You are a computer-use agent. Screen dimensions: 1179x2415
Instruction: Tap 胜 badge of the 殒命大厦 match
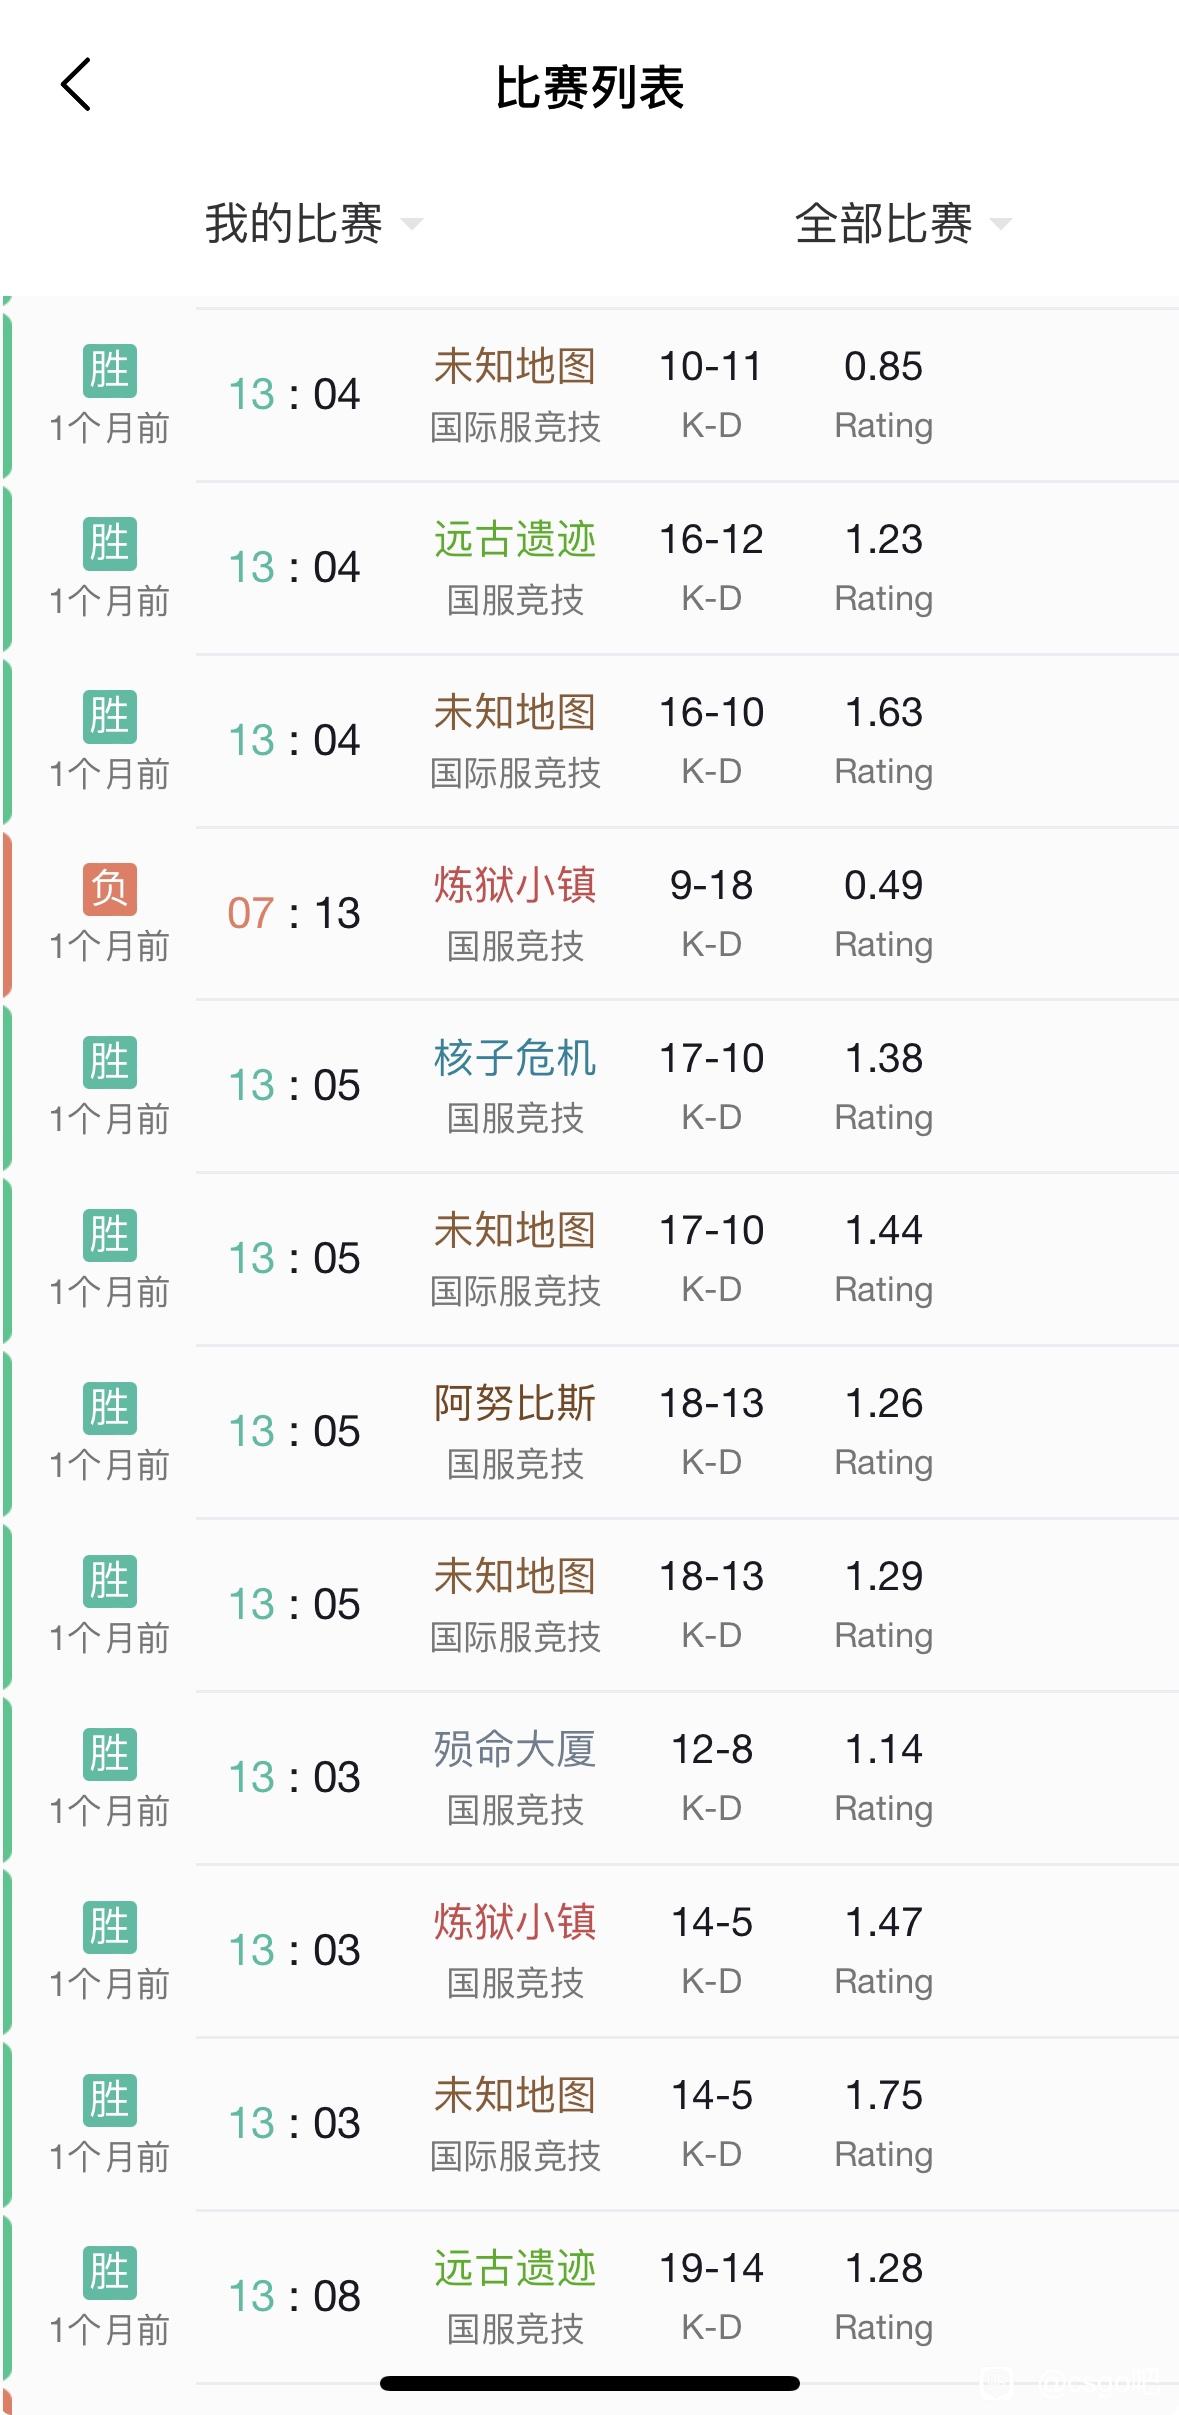[110, 1753]
